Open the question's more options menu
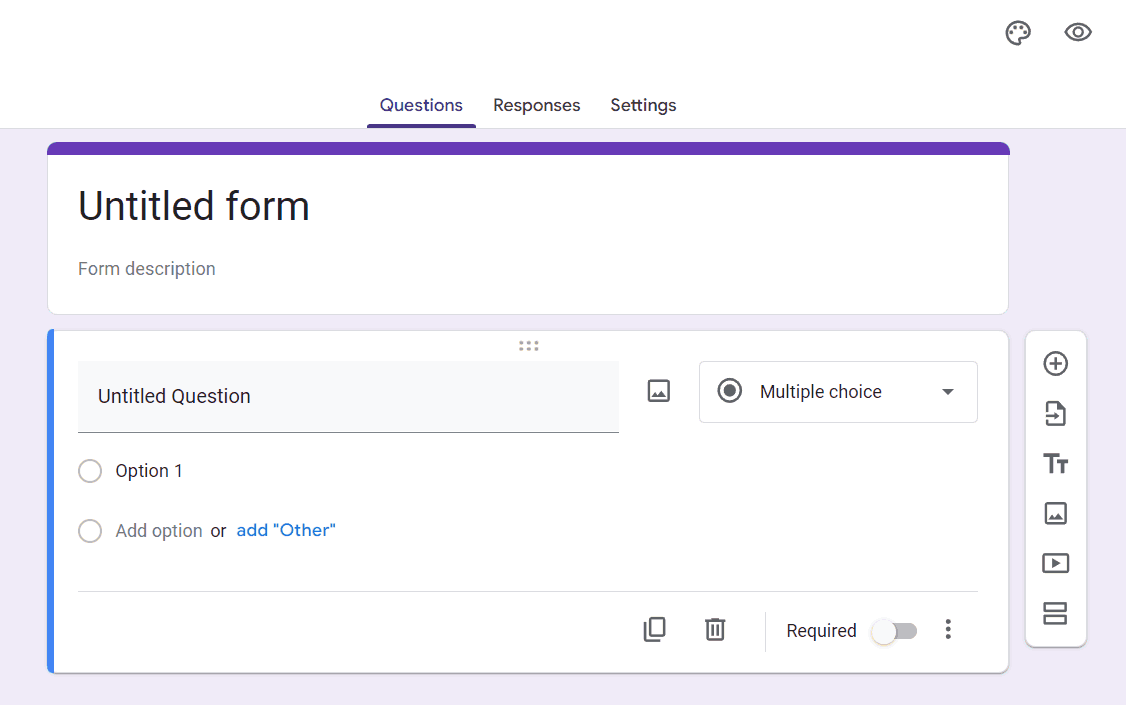This screenshot has height=705, width=1126. coord(948,630)
